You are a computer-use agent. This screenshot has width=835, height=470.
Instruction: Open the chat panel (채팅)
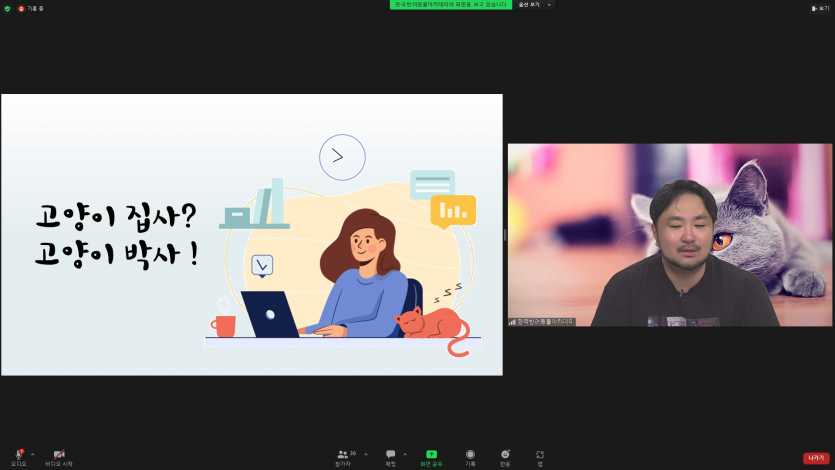390,457
